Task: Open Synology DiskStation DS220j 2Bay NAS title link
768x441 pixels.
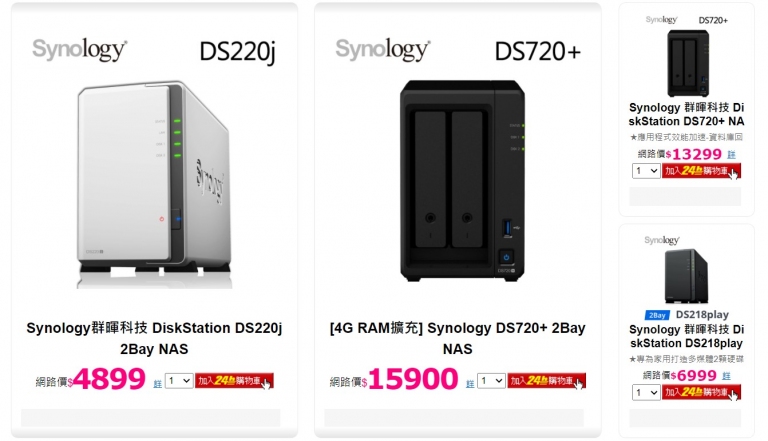Action: [154, 338]
